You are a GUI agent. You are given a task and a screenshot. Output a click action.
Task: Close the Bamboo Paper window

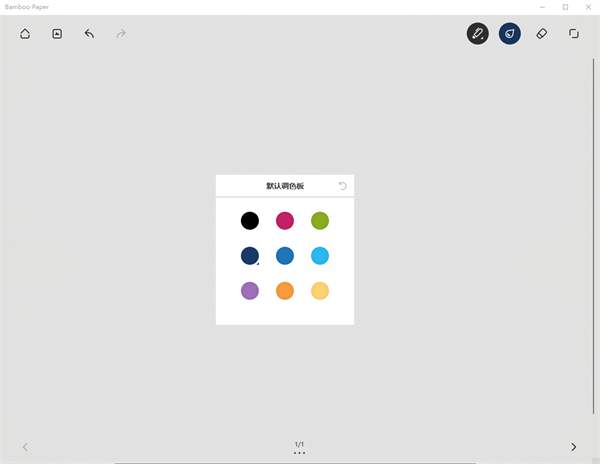[588, 7]
